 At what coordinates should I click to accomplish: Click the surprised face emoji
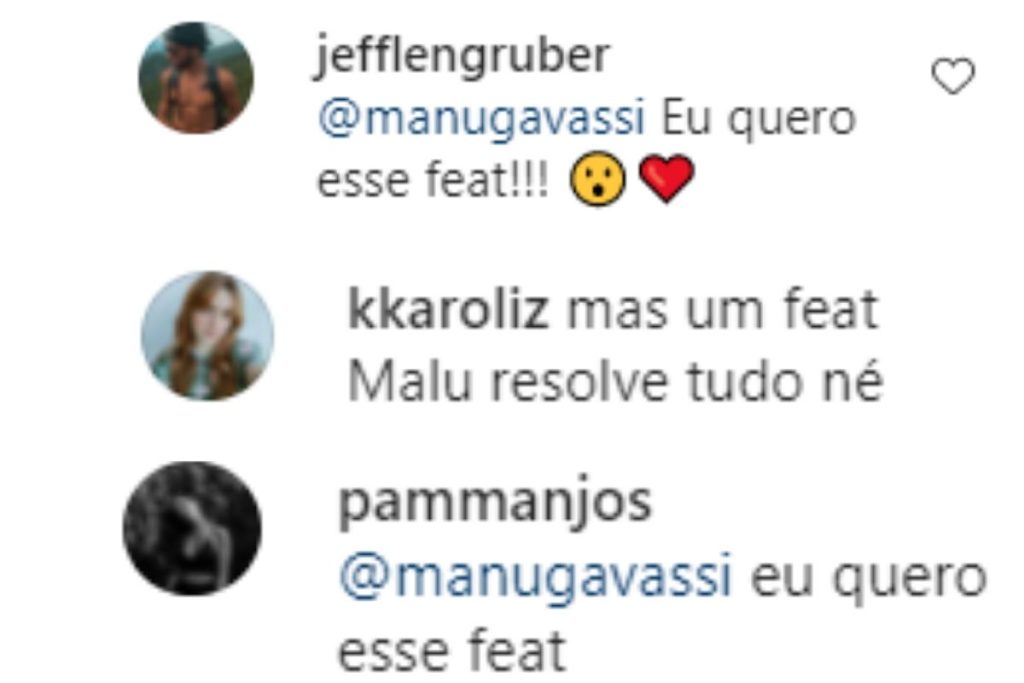pos(598,179)
